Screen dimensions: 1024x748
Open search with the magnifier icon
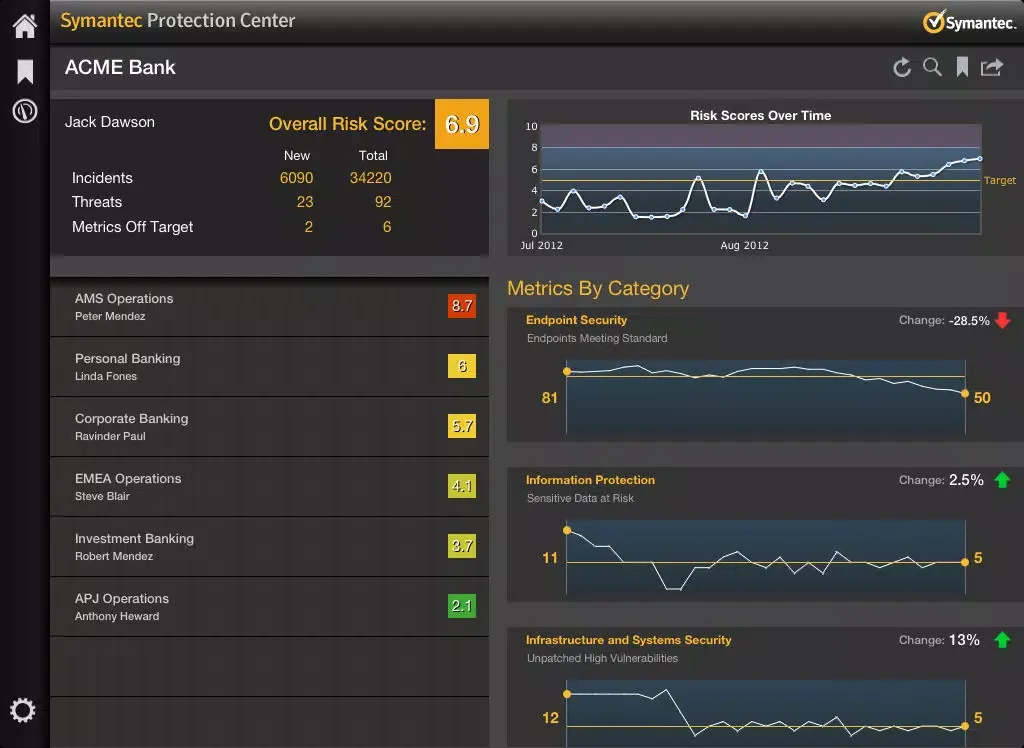coord(932,67)
